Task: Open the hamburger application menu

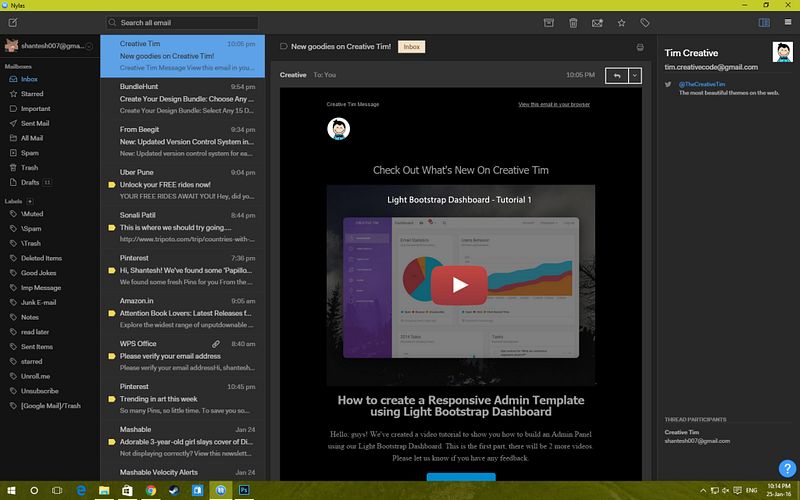Action: [x=788, y=22]
